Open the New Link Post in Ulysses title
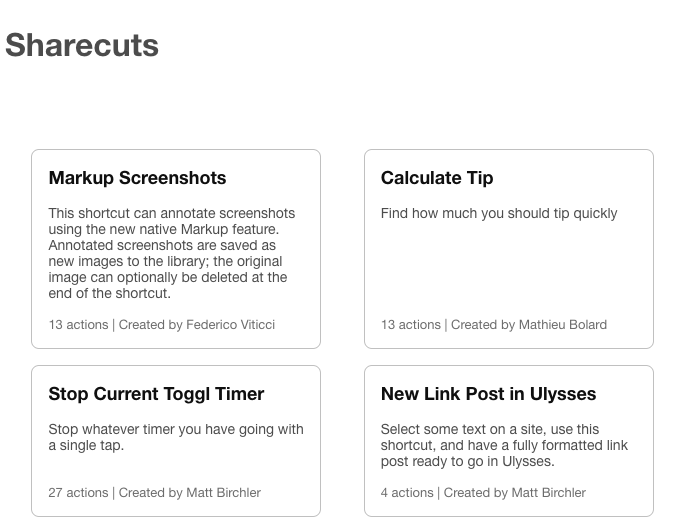This screenshot has width=688, height=526. click(x=488, y=394)
